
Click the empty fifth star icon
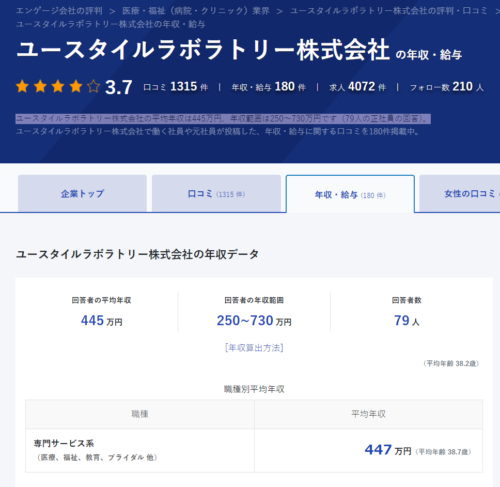[94, 86]
